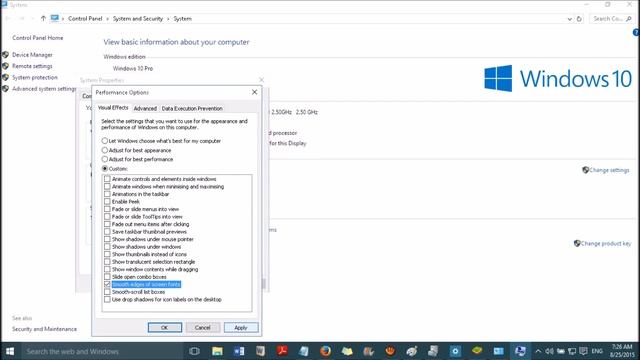Check Fade or slide menus into view

pyautogui.click(x=107, y=209)
